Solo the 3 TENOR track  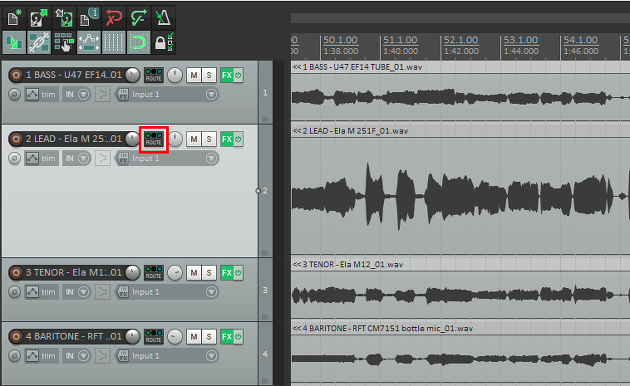coord(209,273)
